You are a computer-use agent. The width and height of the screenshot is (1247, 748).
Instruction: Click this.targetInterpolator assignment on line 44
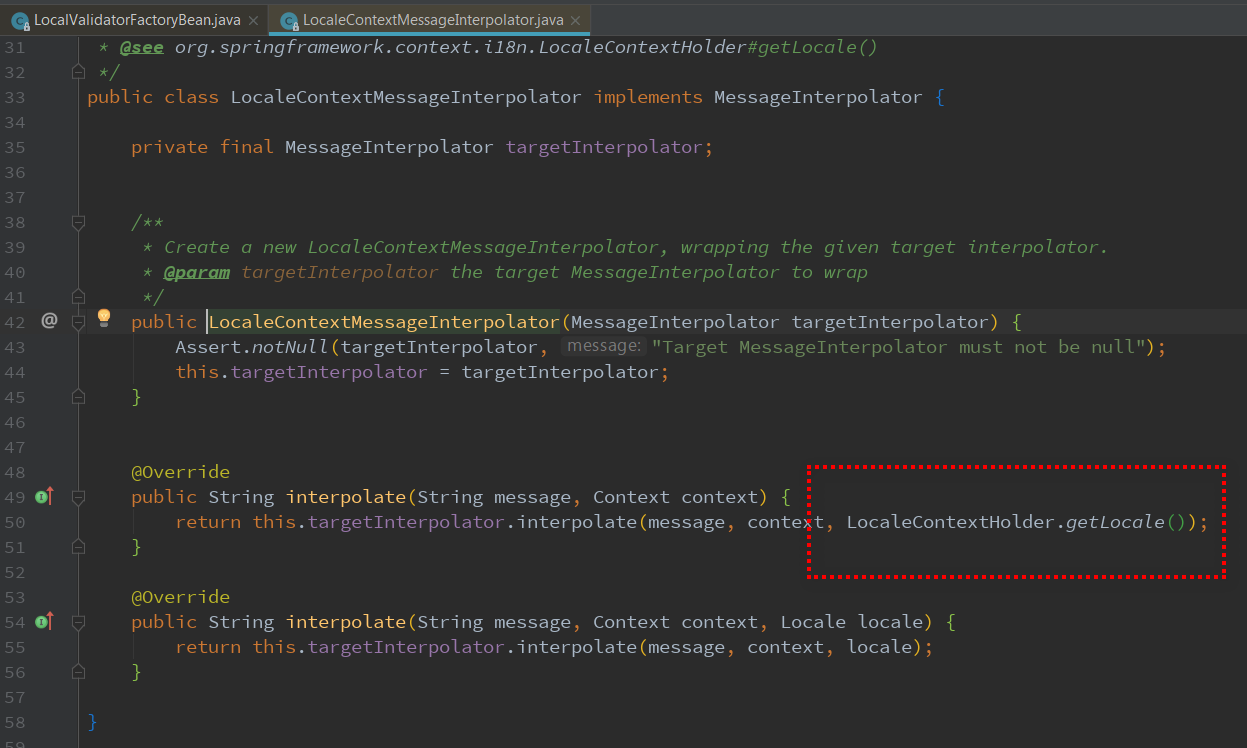click(x=301, y=372)
